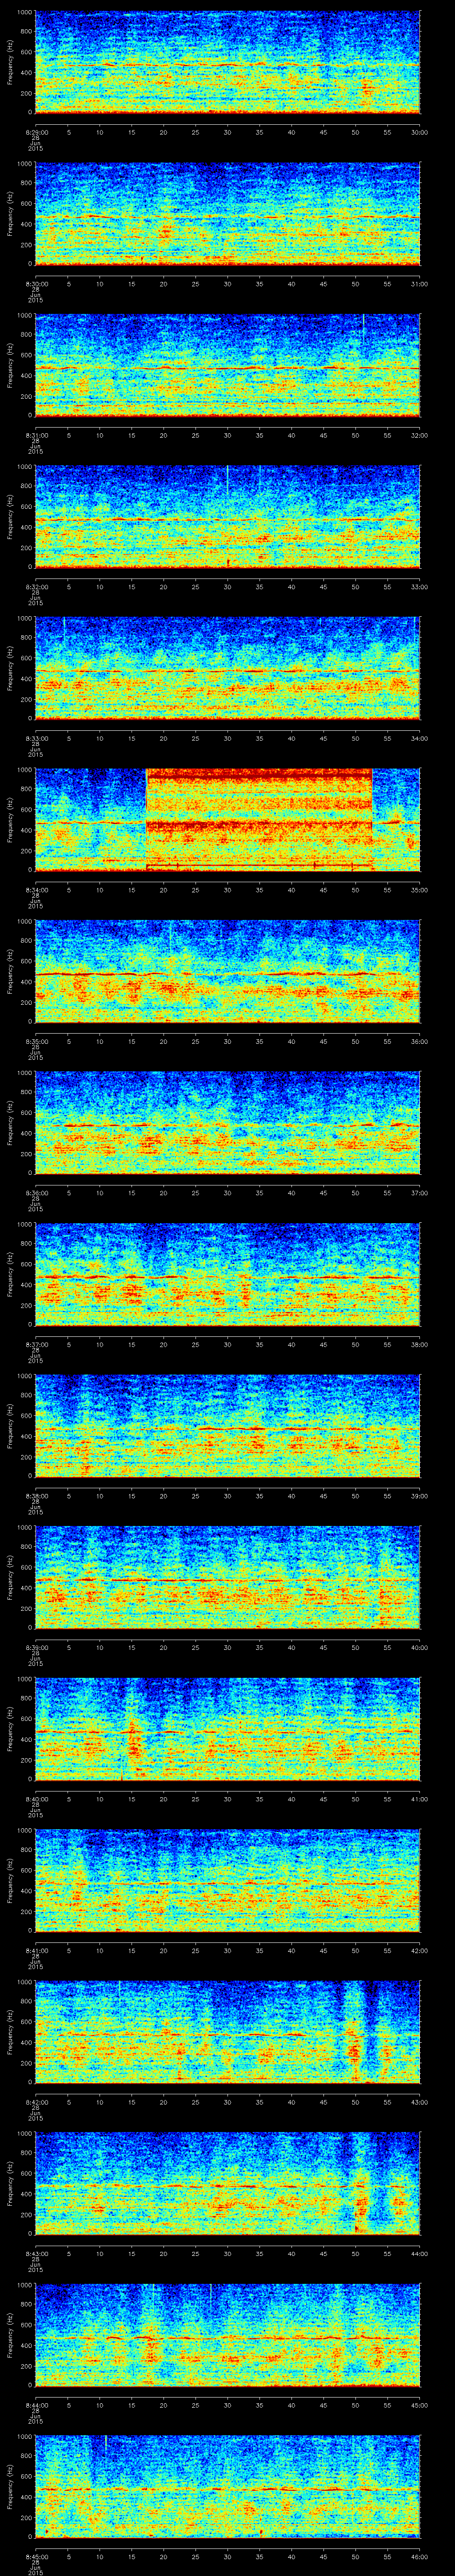
Task: Select the spectrogram plot starting at 8:38:00
Action: (x=227, y=1425)
